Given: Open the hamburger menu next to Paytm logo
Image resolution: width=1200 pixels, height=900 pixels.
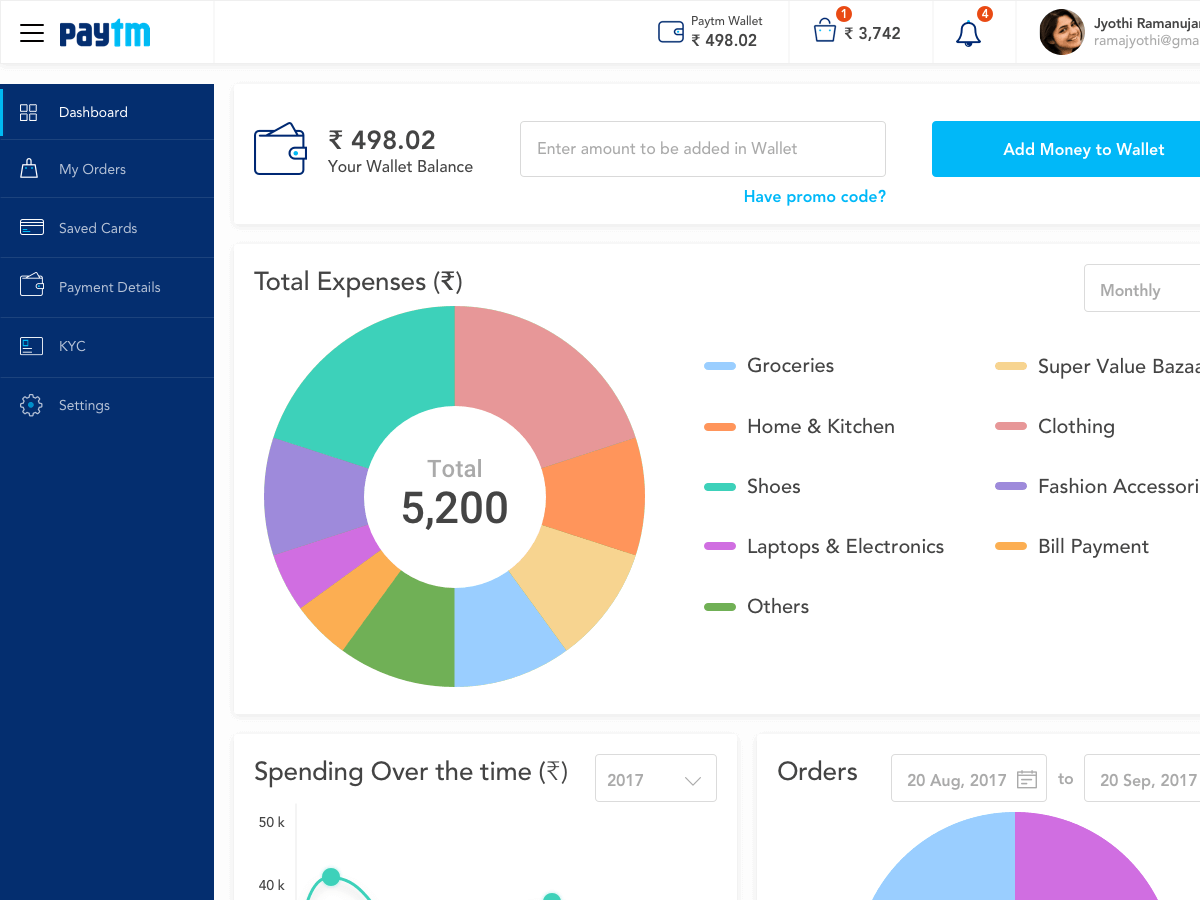Looking at the screenshot, I should coord(31,32).
